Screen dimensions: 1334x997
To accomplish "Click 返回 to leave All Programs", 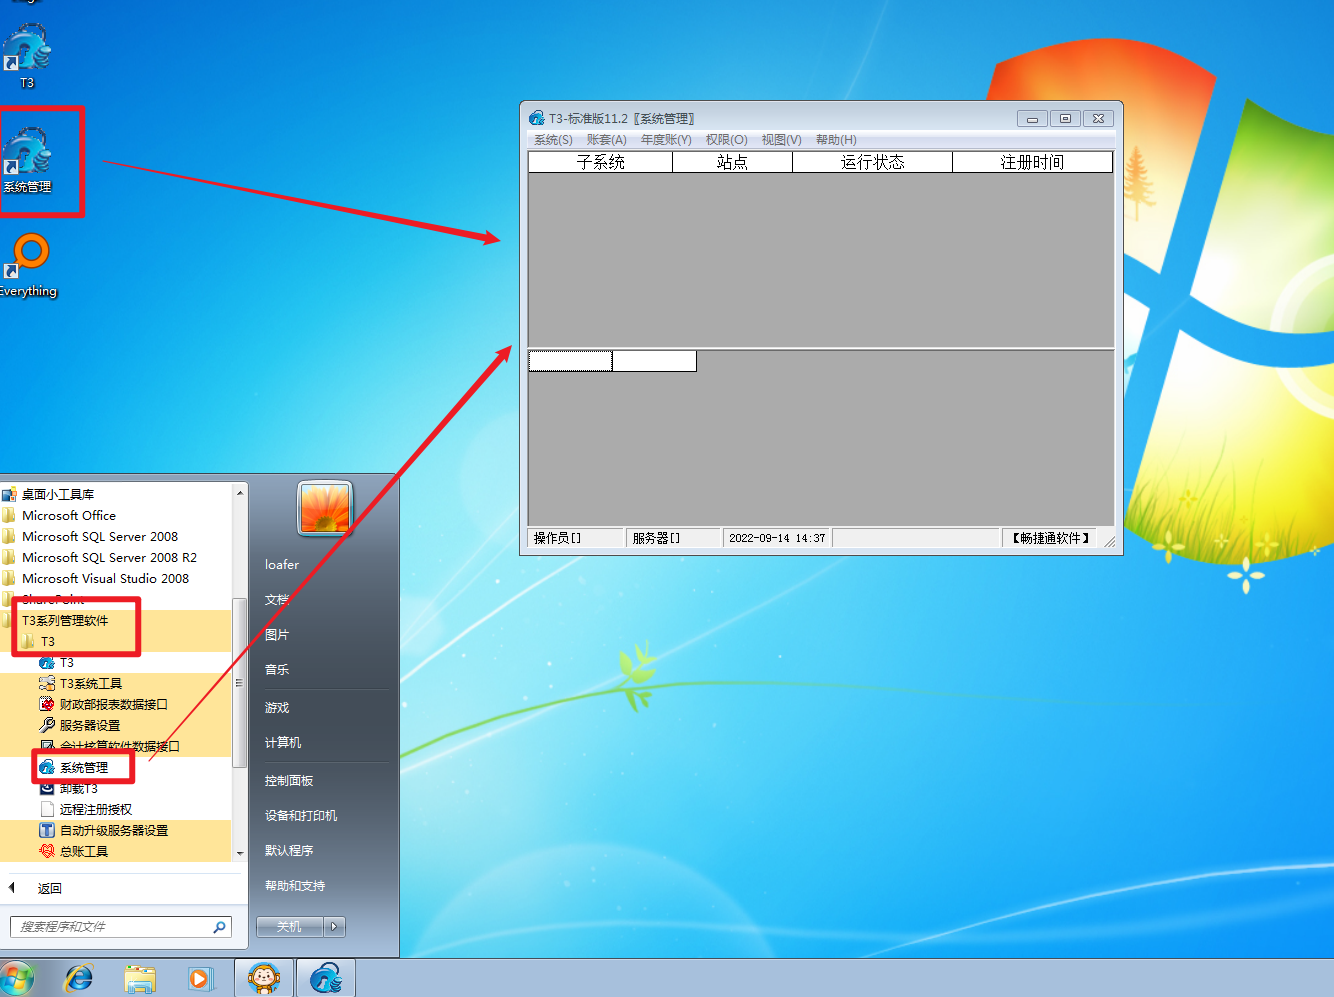I will pos(49,888).
